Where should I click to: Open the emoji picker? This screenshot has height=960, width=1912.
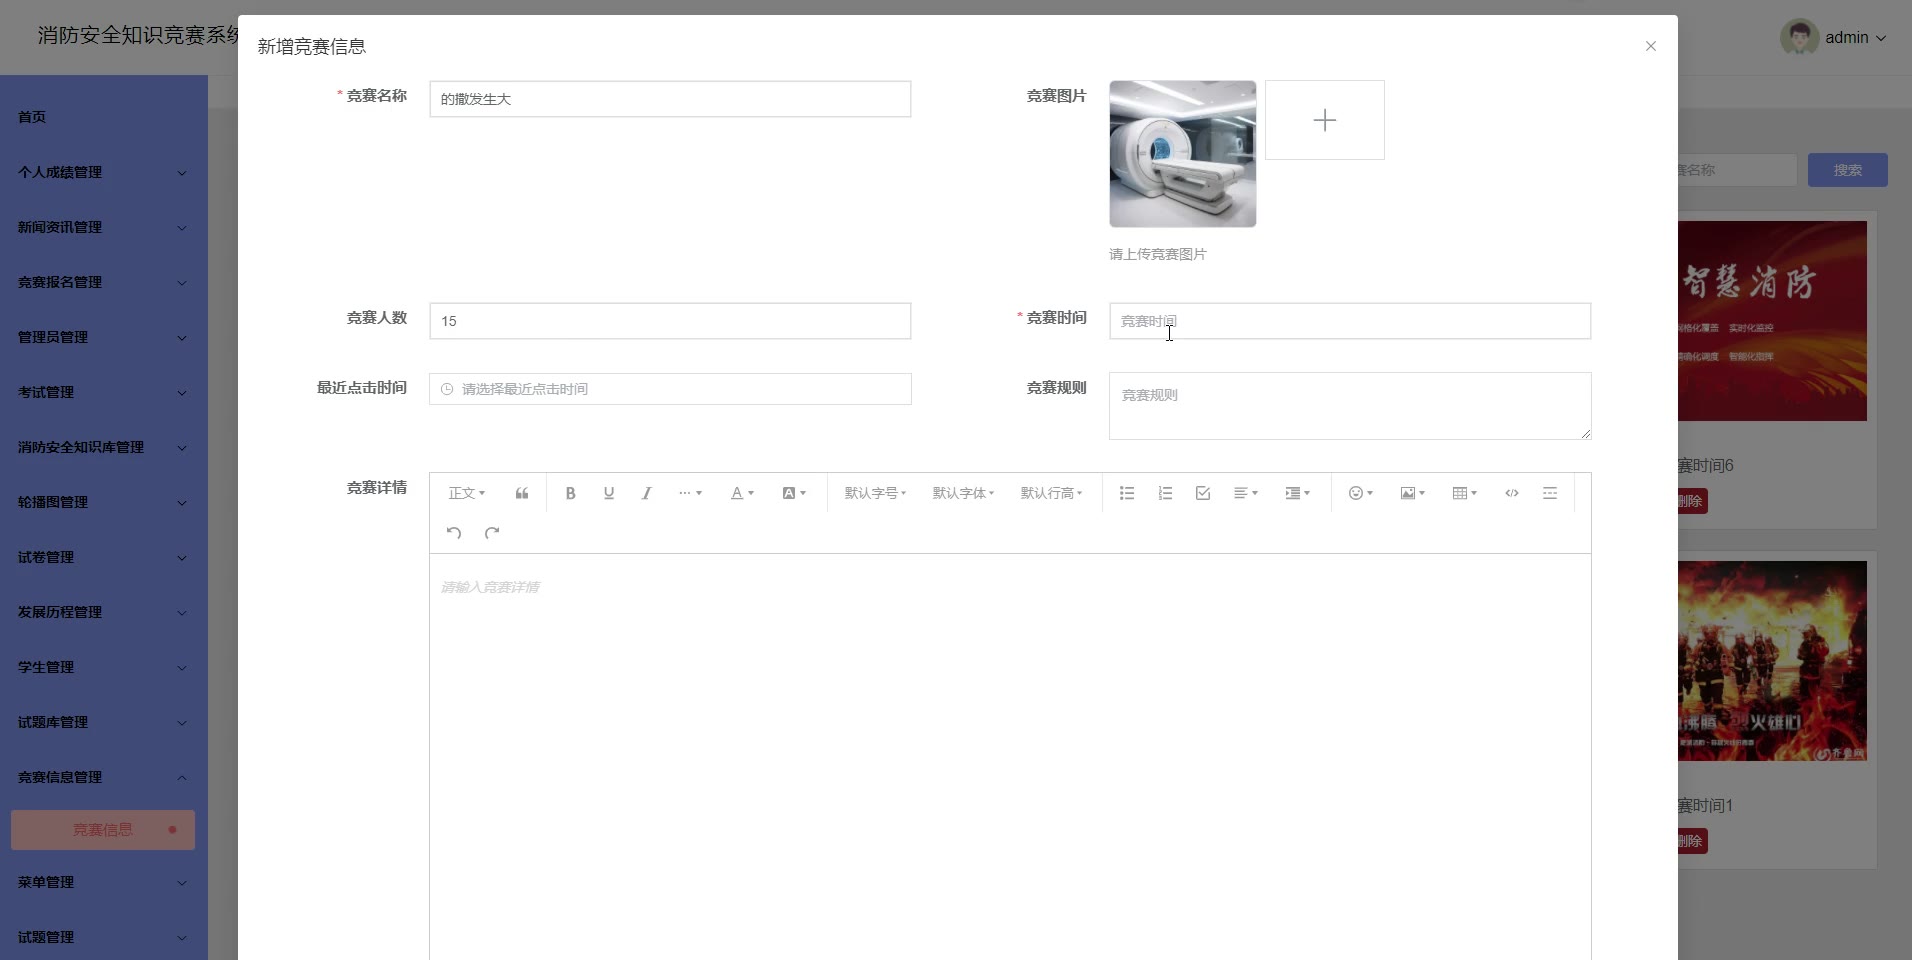(x=1361, y=493)
